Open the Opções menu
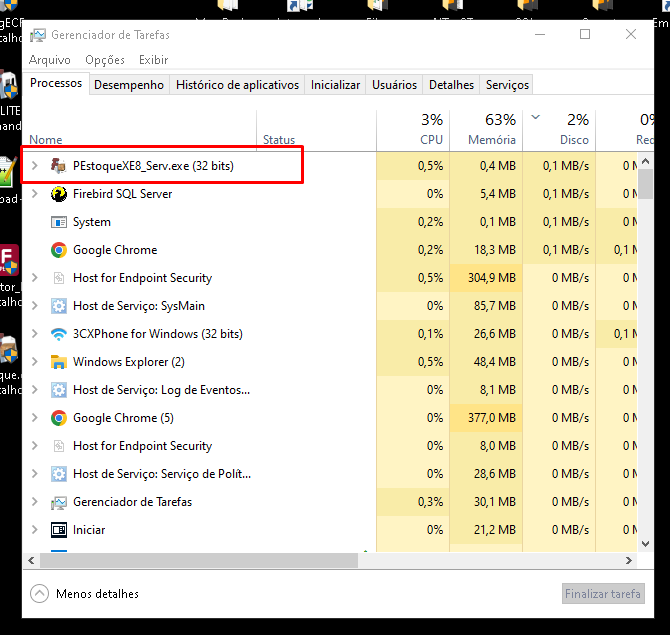This screenshot has width=670, height=635. click(105, 60)
